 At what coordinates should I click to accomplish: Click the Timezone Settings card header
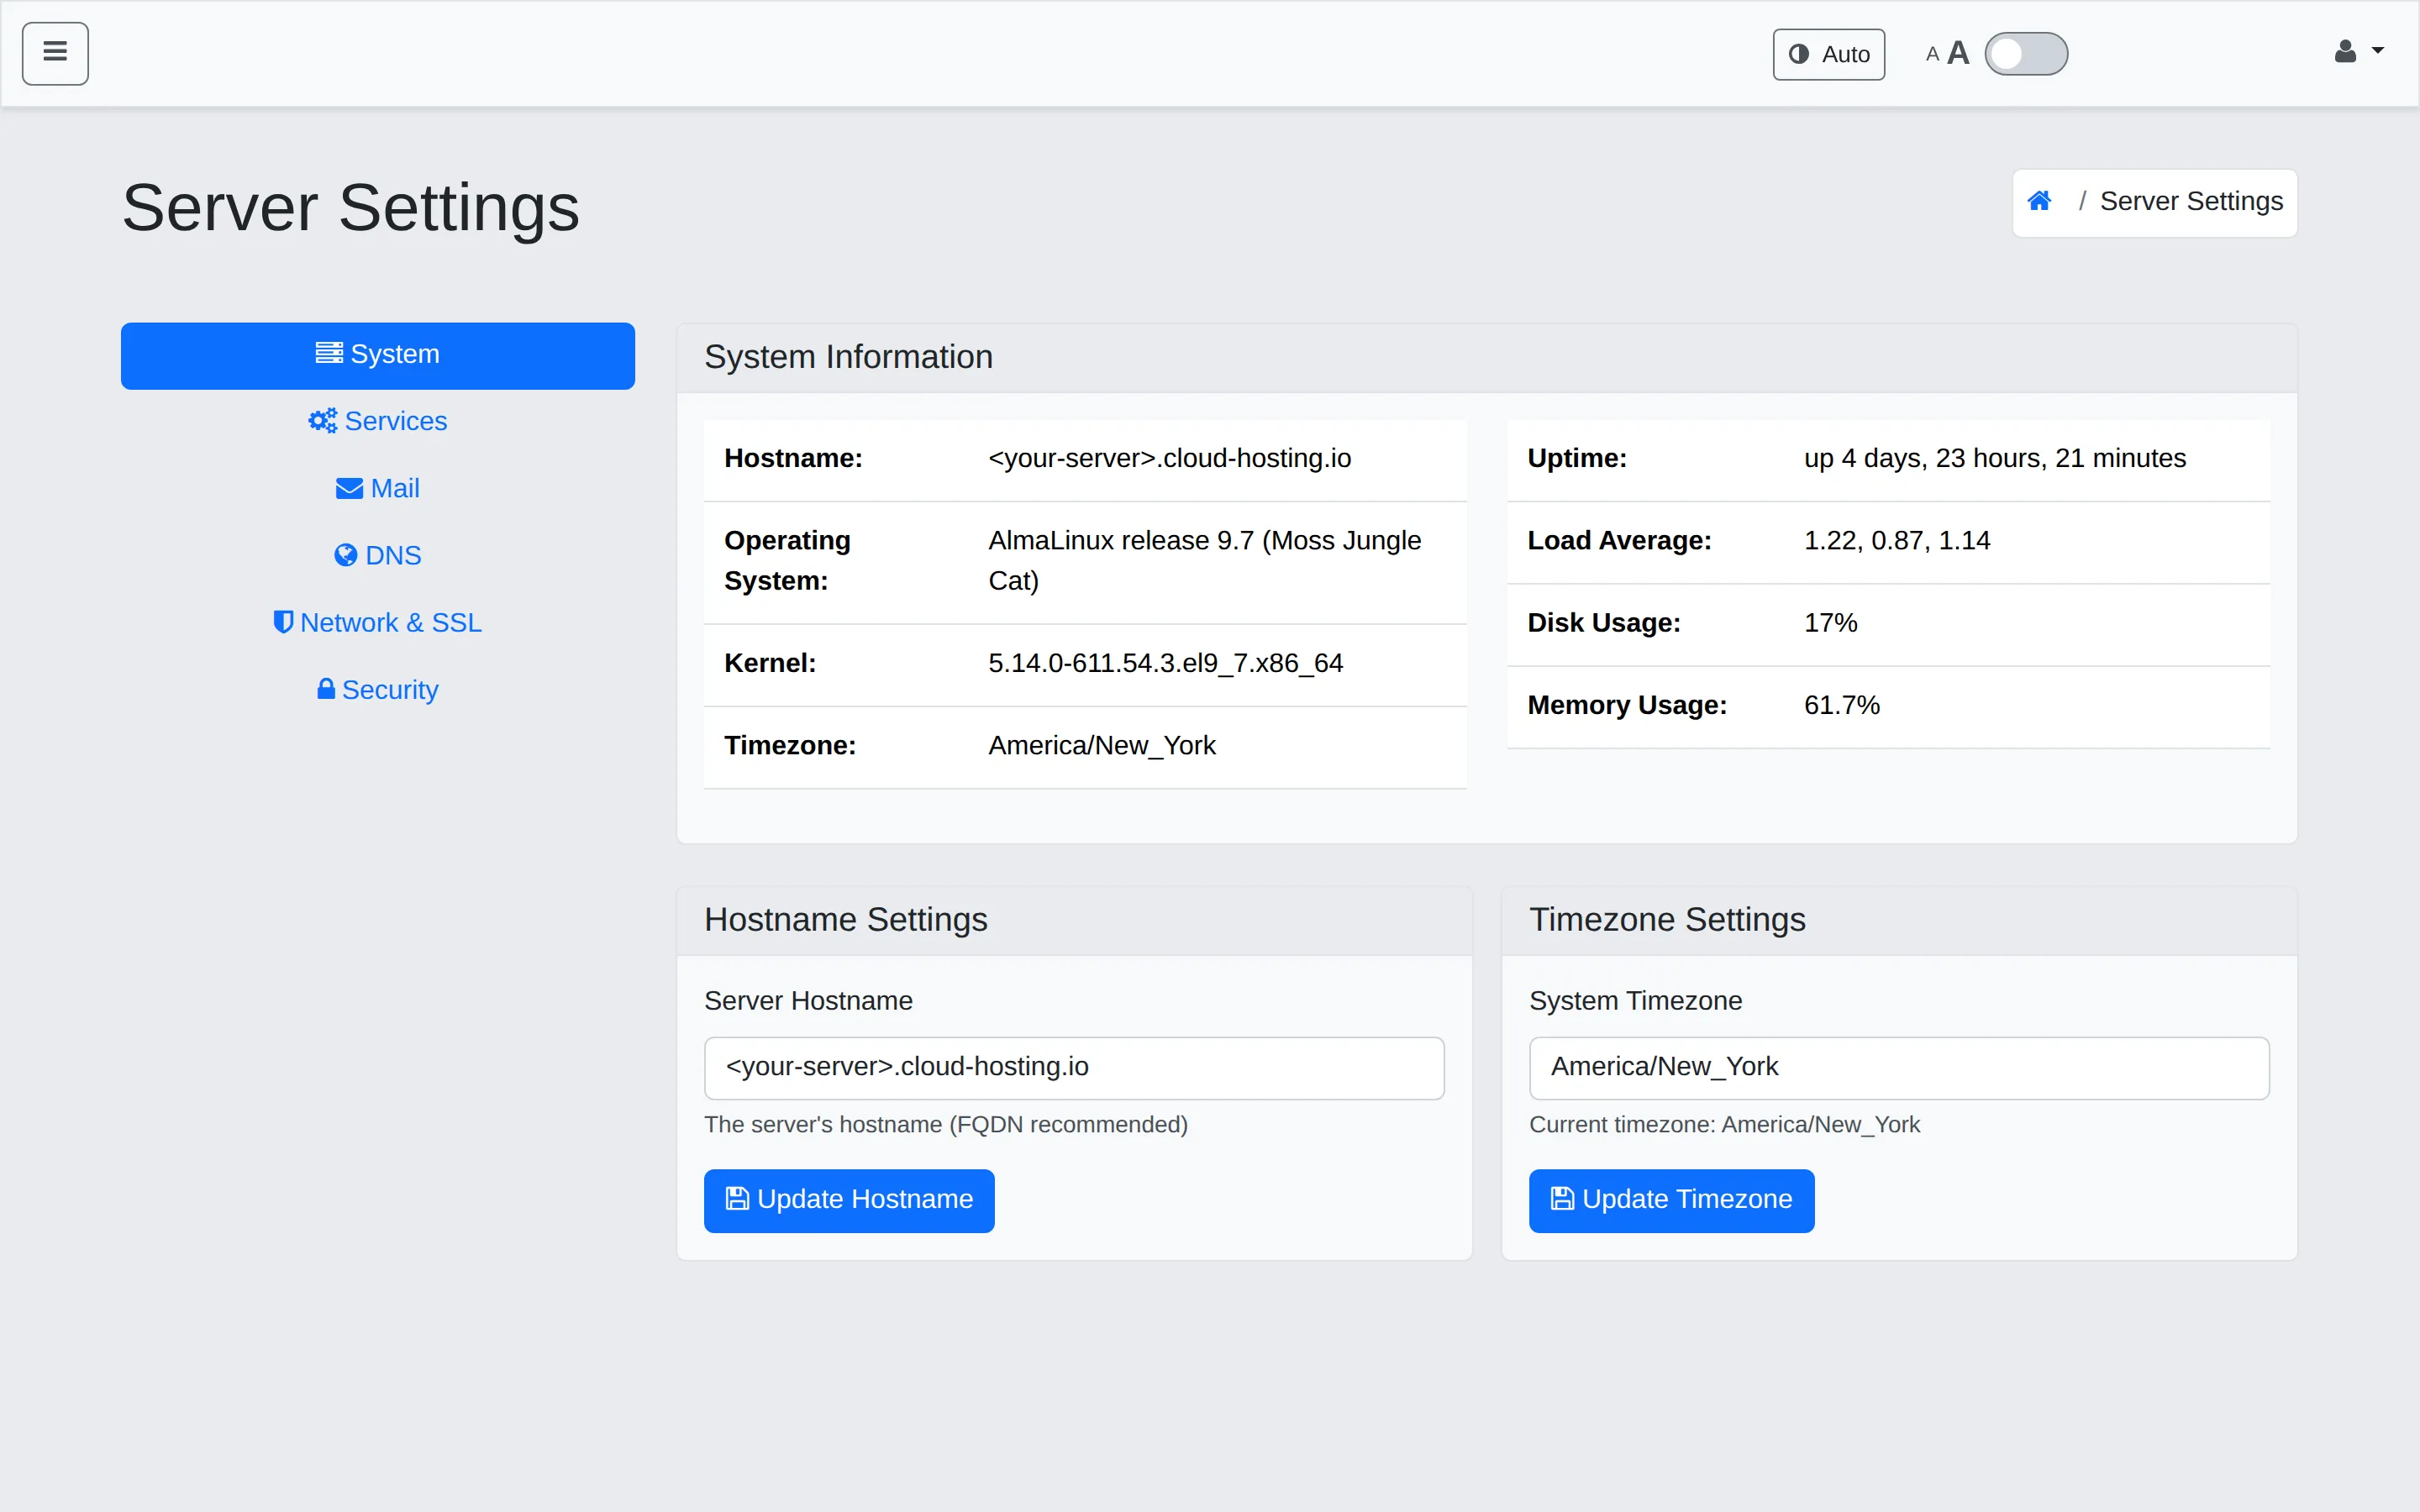pos(1898,920)
